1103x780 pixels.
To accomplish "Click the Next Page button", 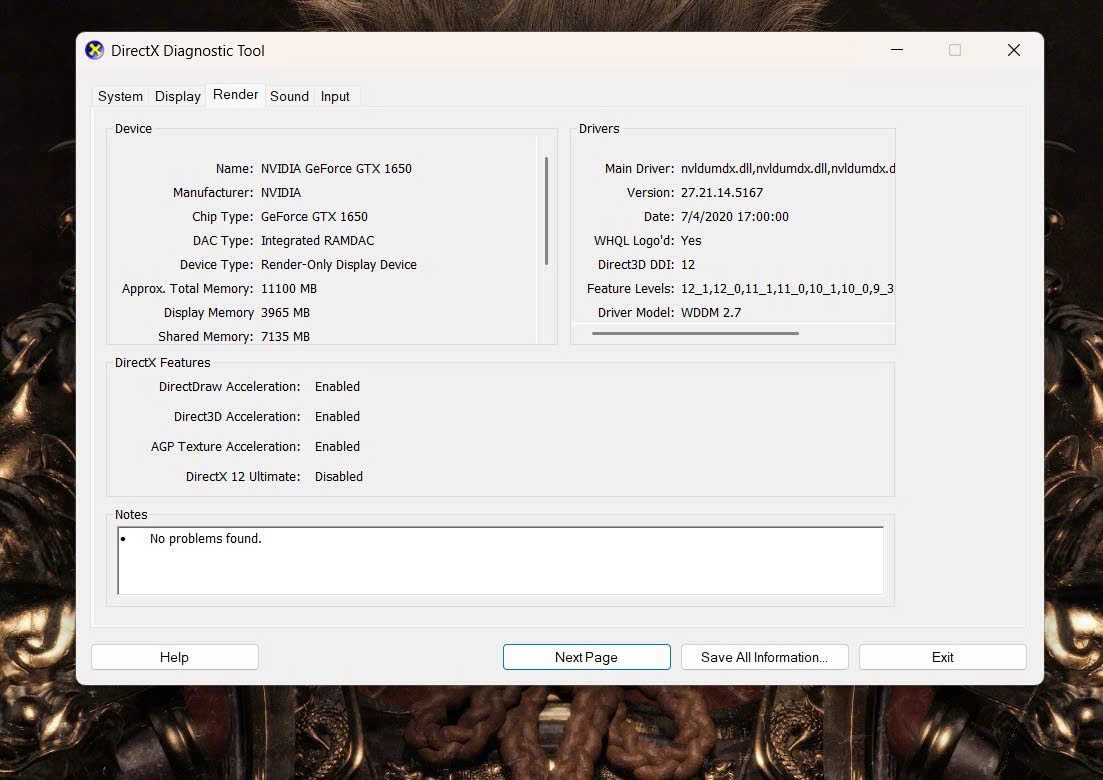I will [586, 657].
